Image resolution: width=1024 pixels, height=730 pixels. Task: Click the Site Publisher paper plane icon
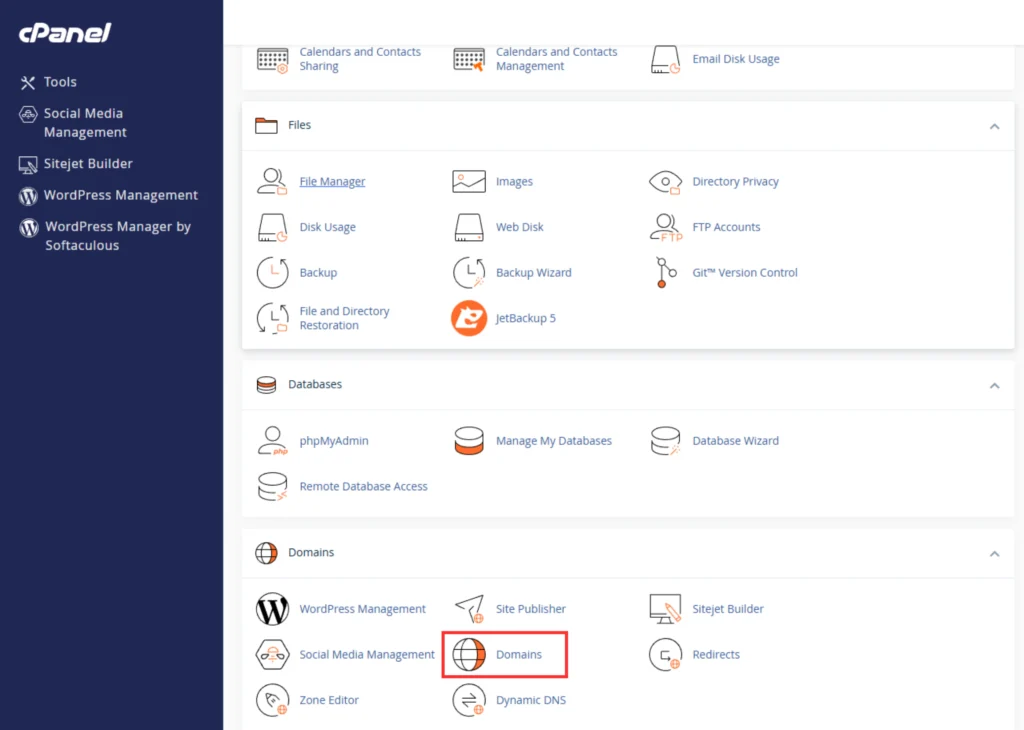coord(469,609)
